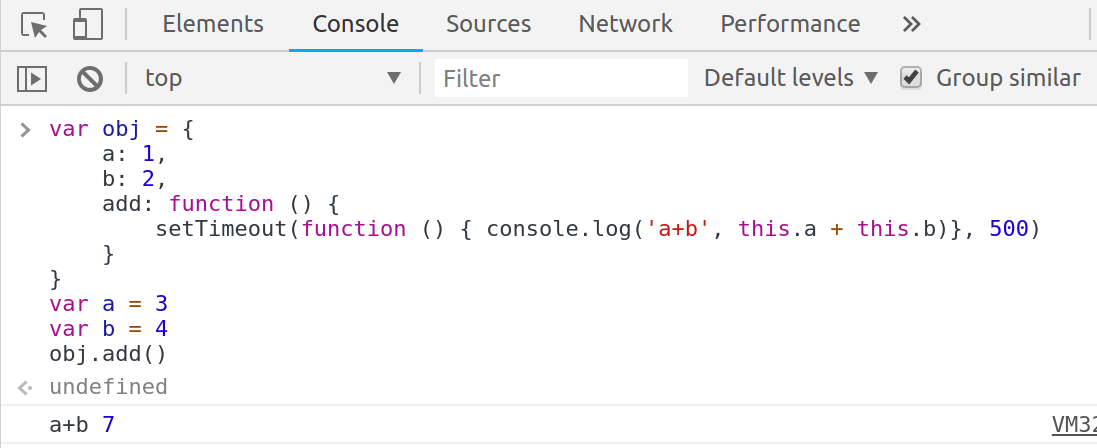This screenshot has width=1097, height=448.
Task: Switch to the Elements tab
Action: tap(213, 25)
